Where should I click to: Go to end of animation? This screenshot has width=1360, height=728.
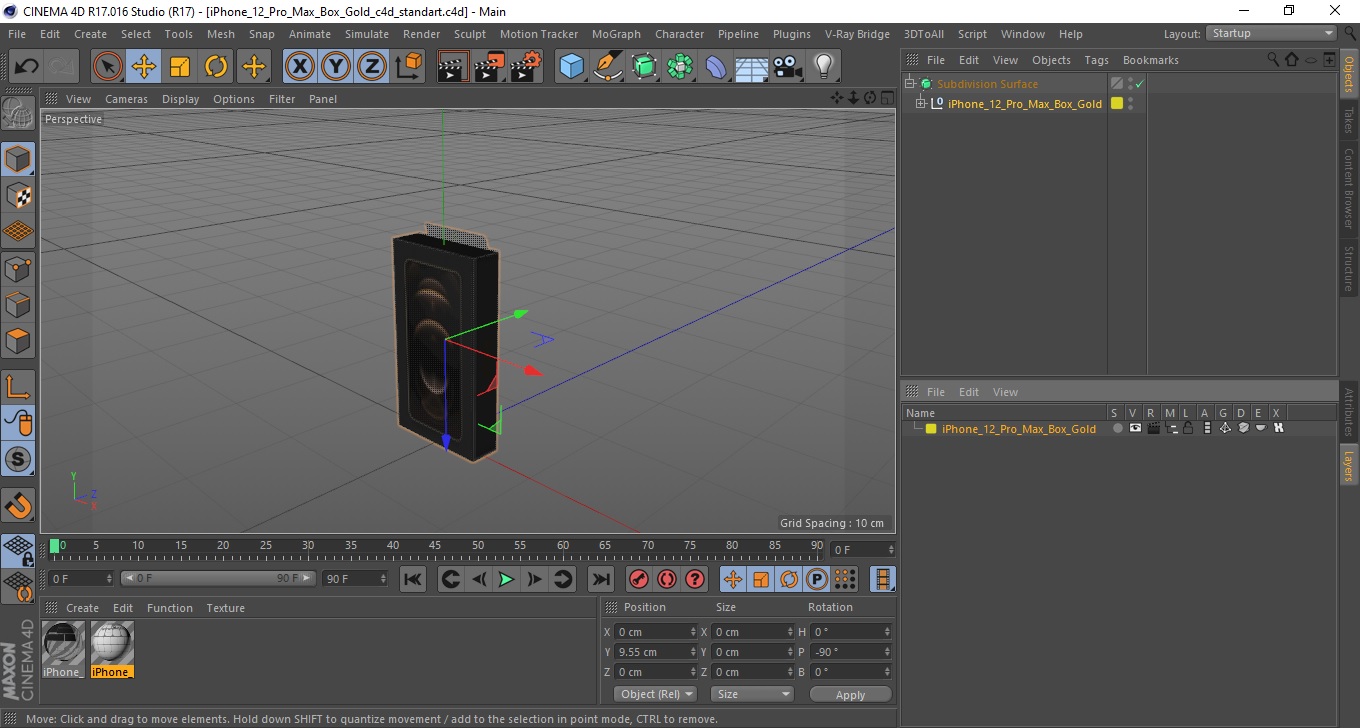click(600, 579)
